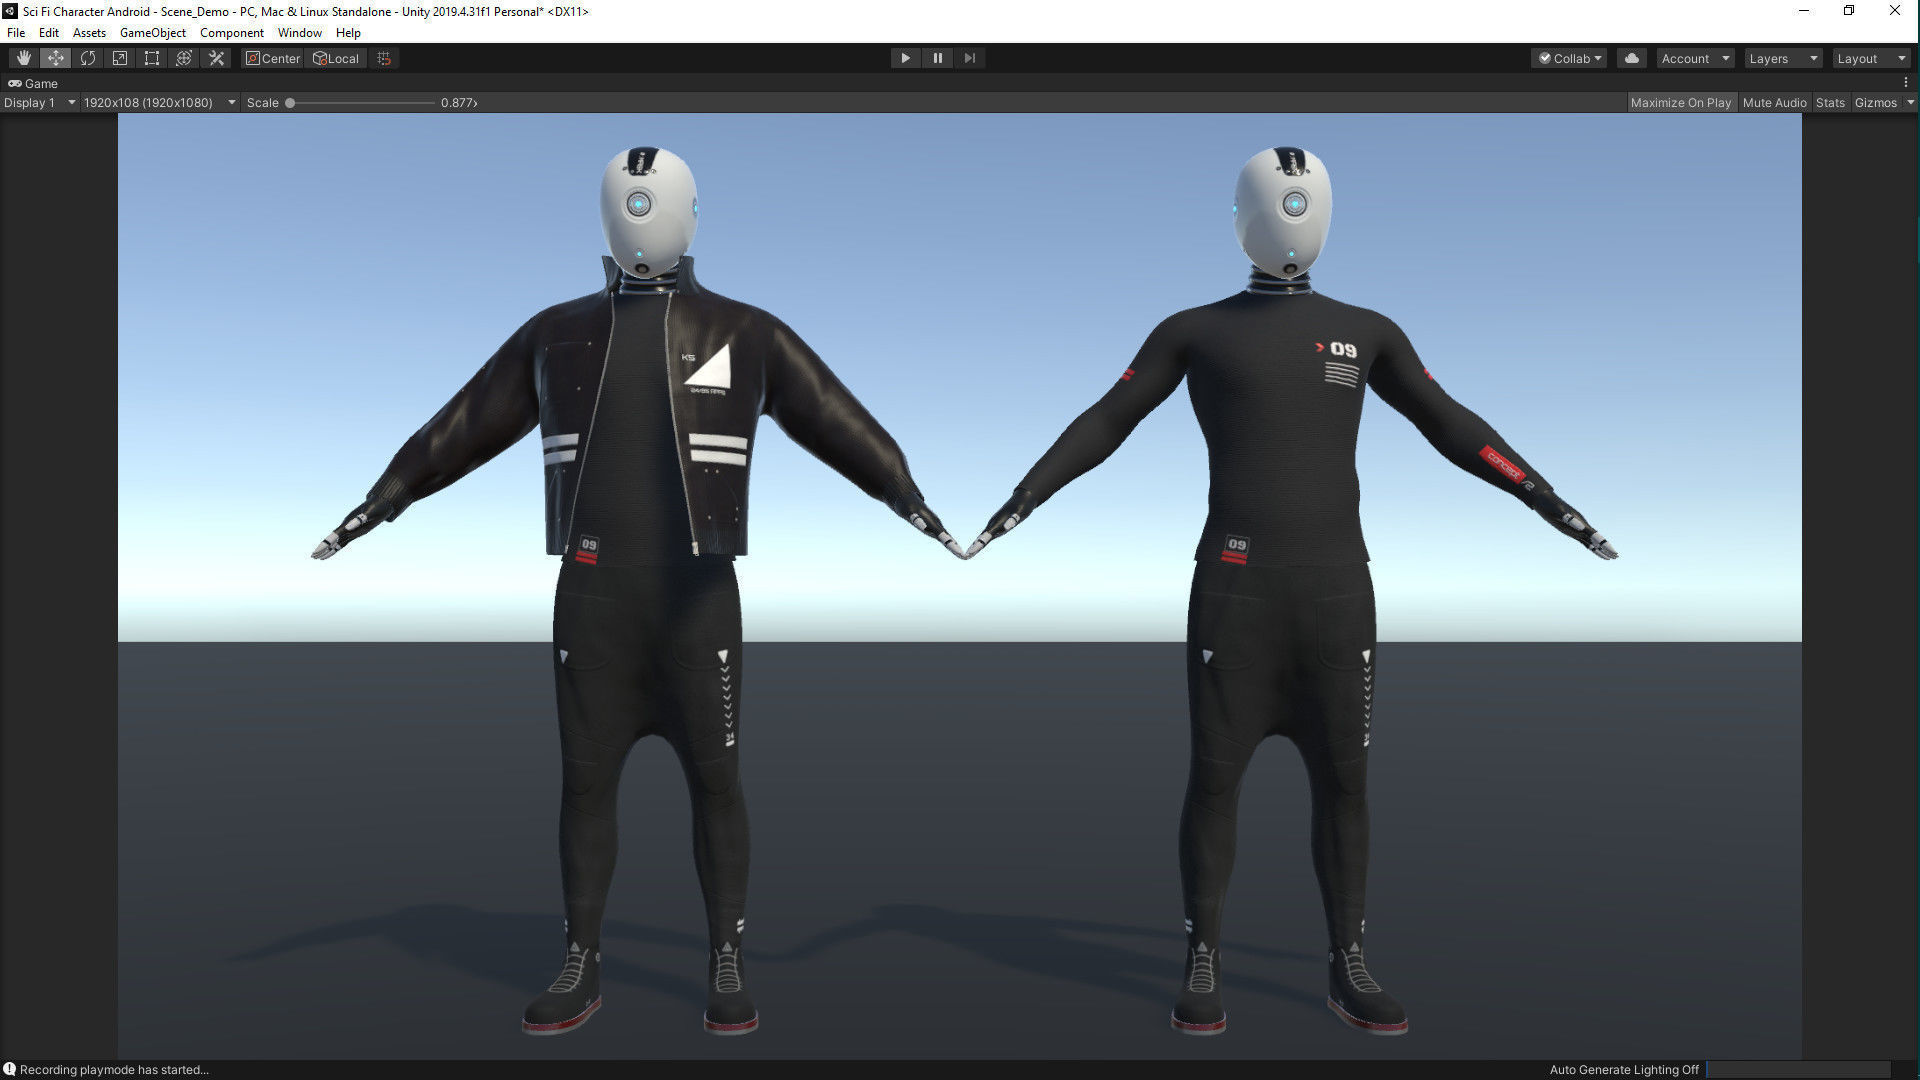Toggle Center pivot mode button
This screenshot has height=1080, width=1920.
272,58
